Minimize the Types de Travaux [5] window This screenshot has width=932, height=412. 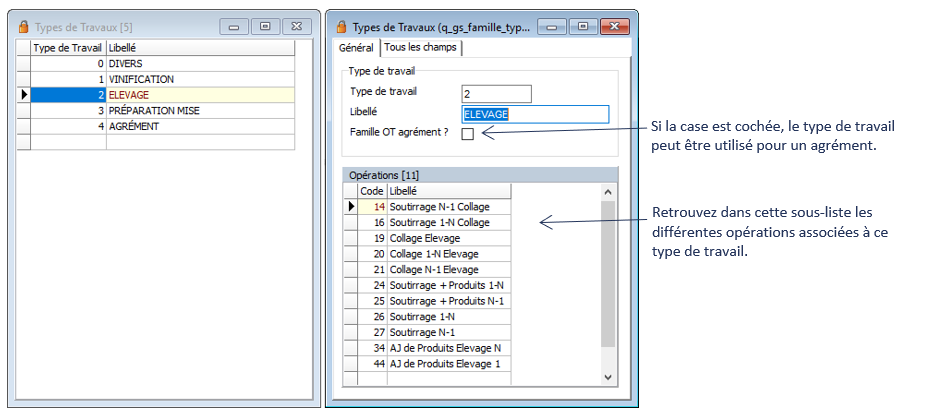pos(232,27)
